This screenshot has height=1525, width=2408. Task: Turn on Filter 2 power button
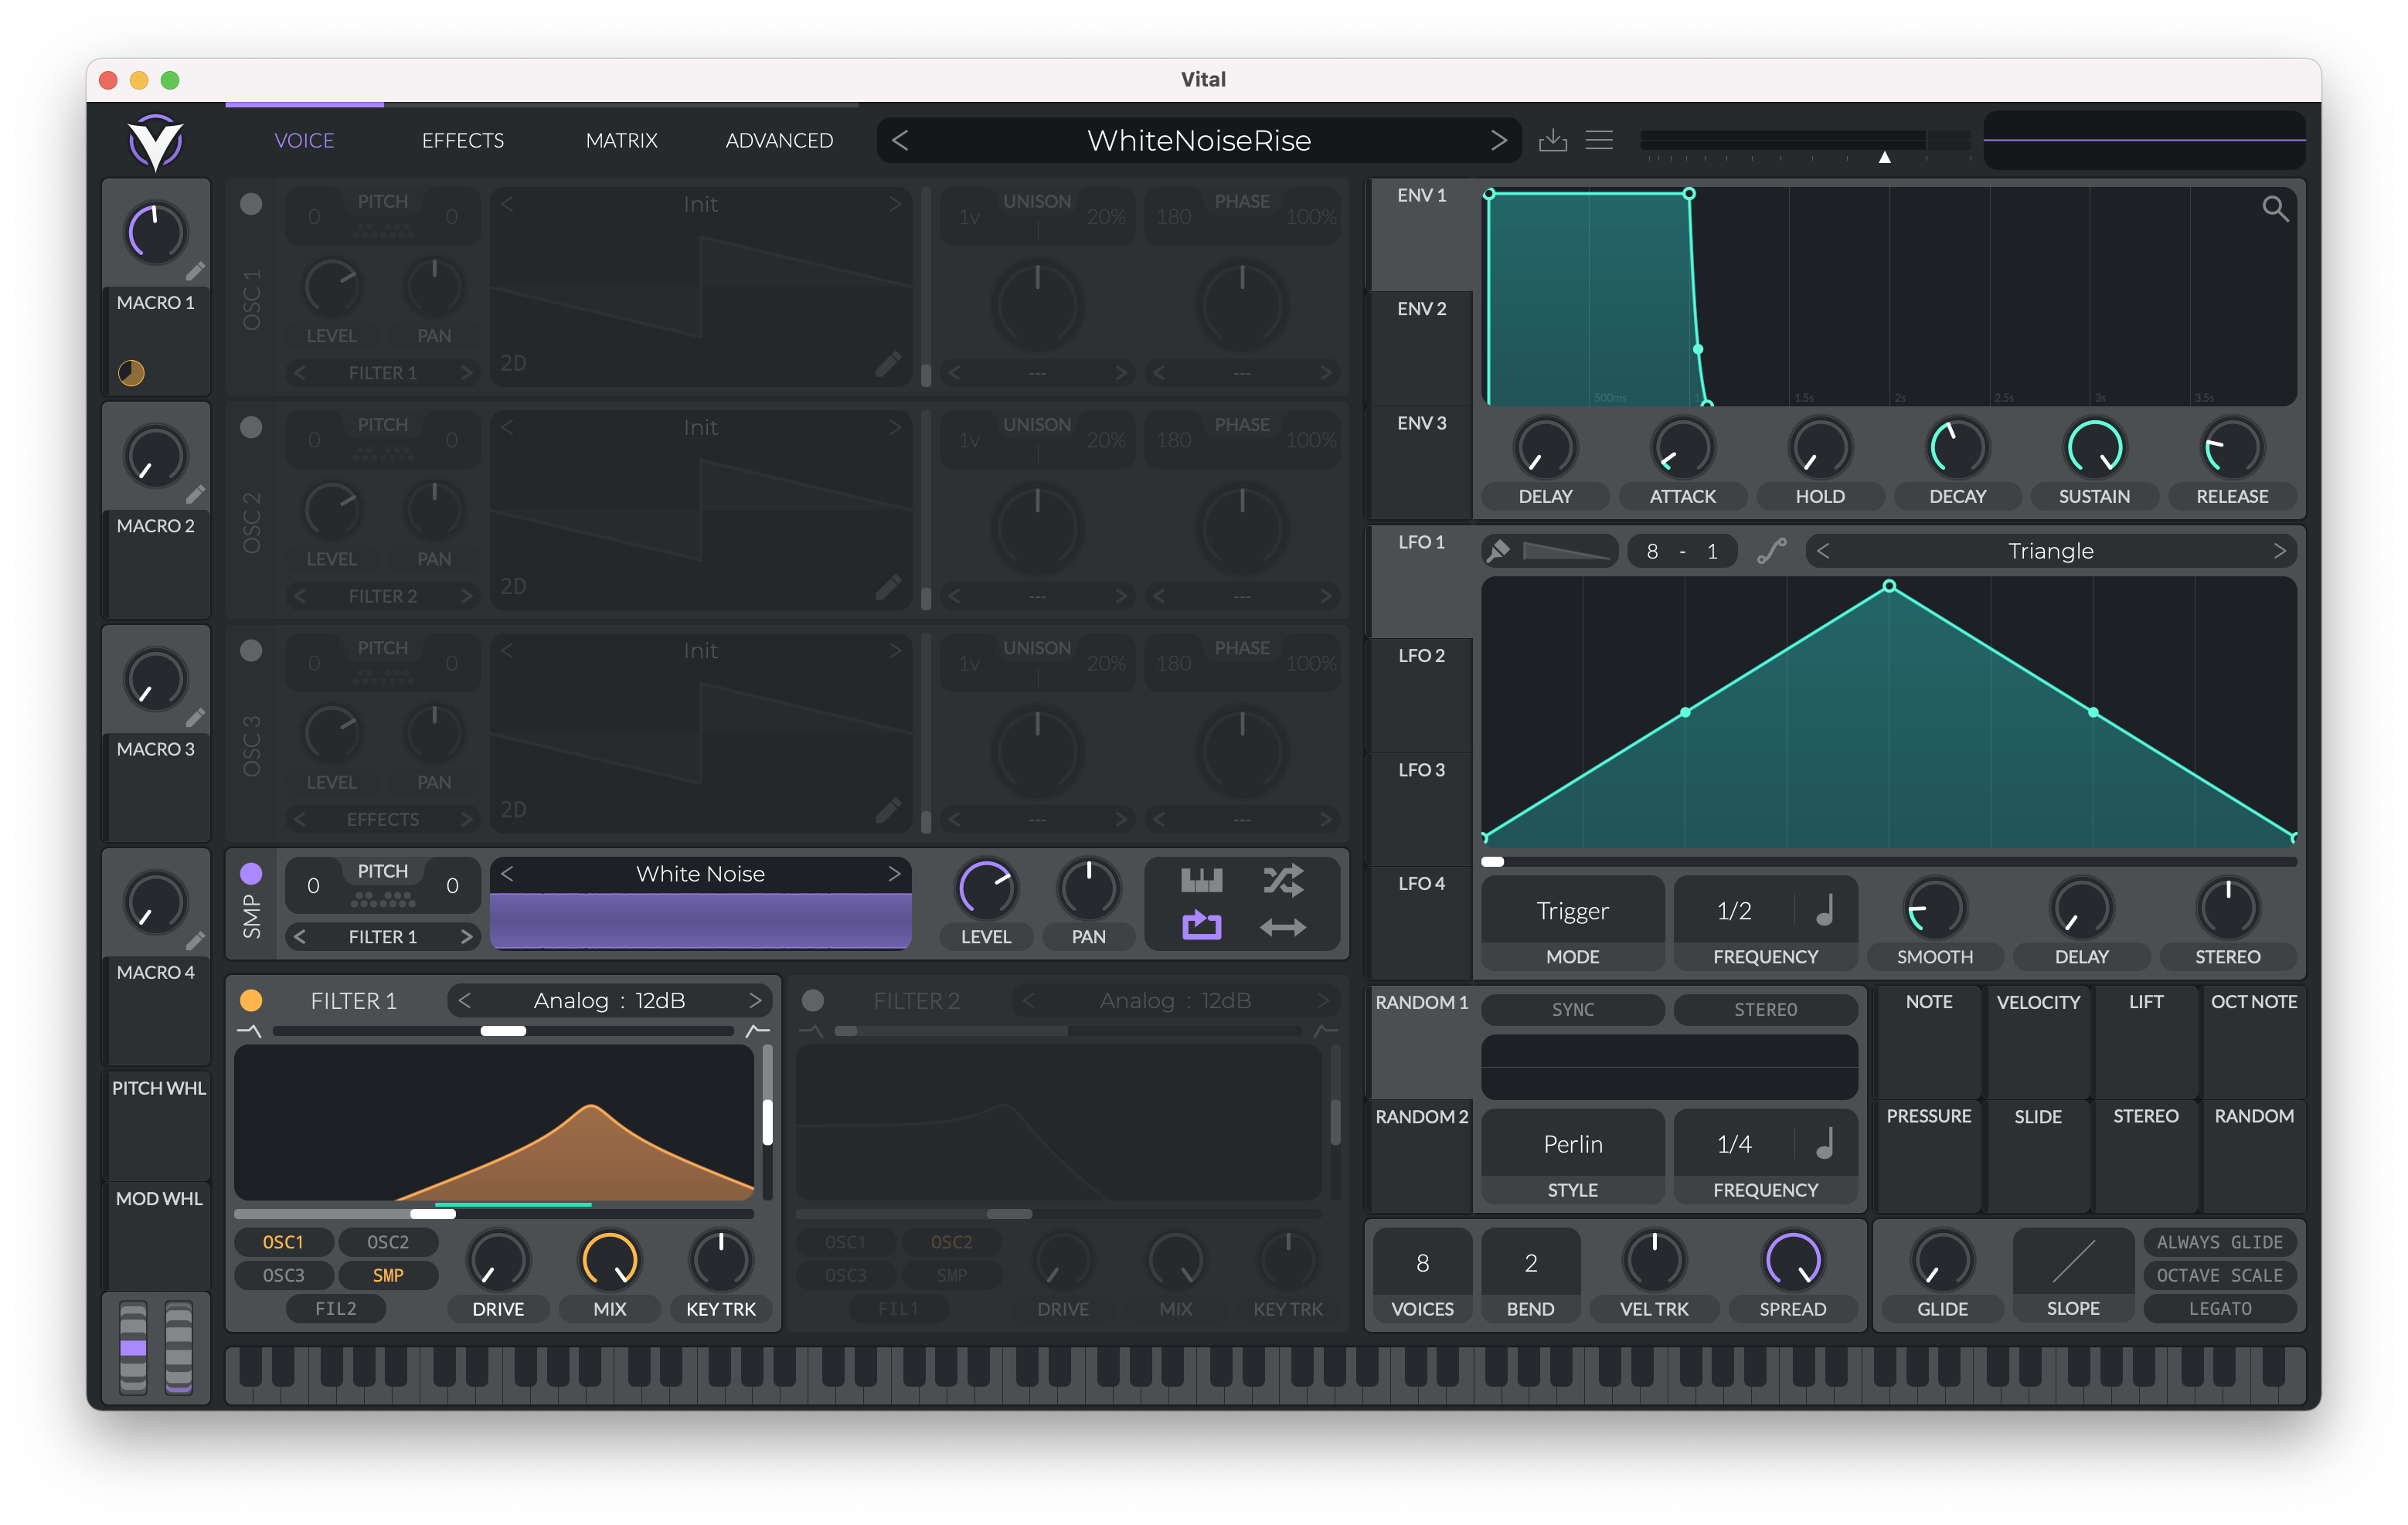point(813,1000)
